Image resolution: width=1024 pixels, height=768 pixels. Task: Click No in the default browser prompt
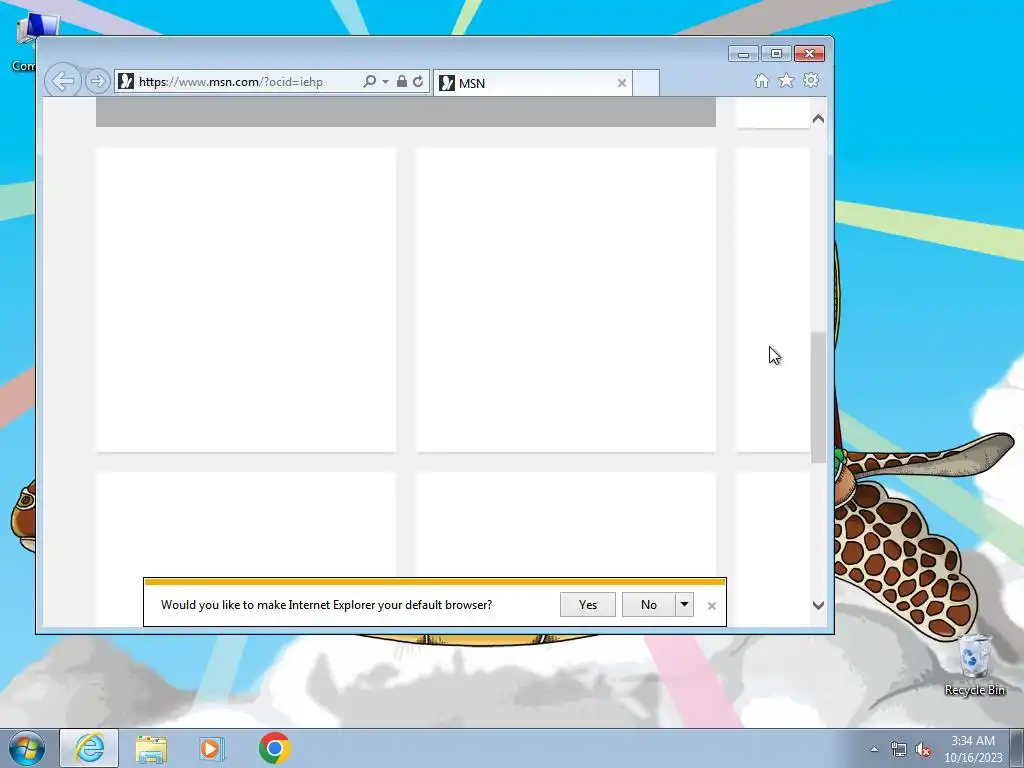tap(648, 605)
